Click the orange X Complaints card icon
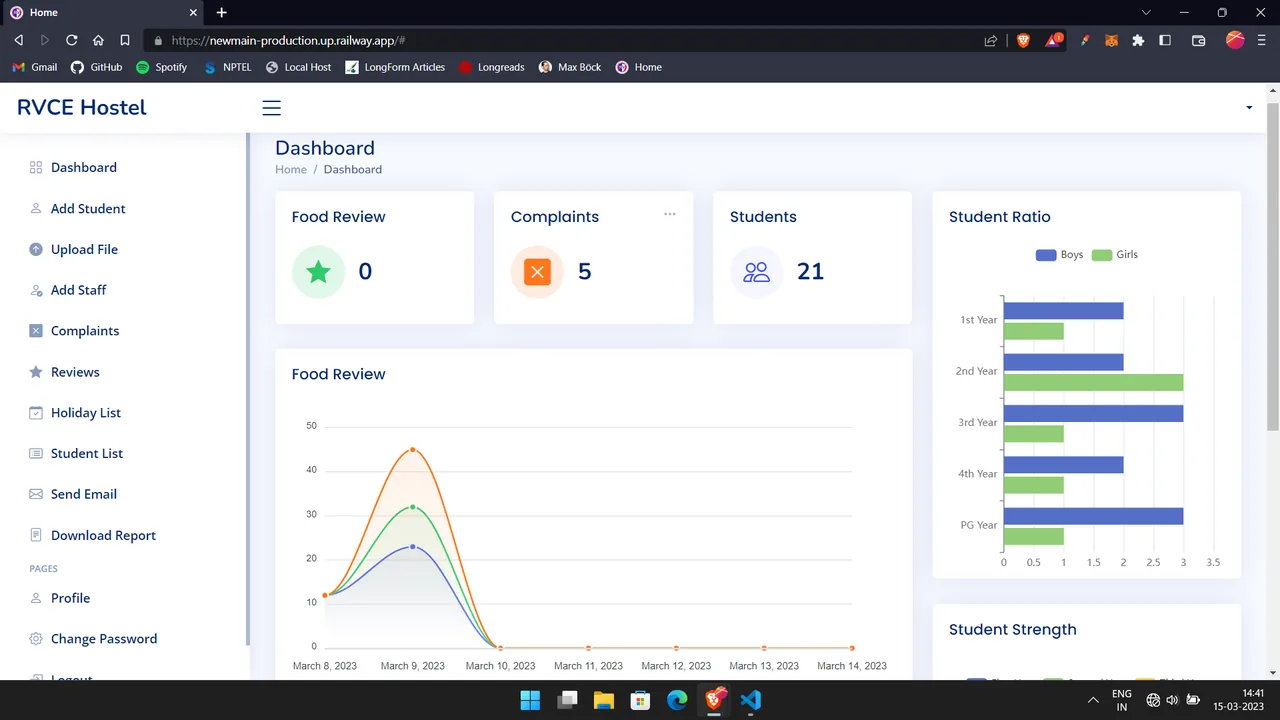 (537, 272)
